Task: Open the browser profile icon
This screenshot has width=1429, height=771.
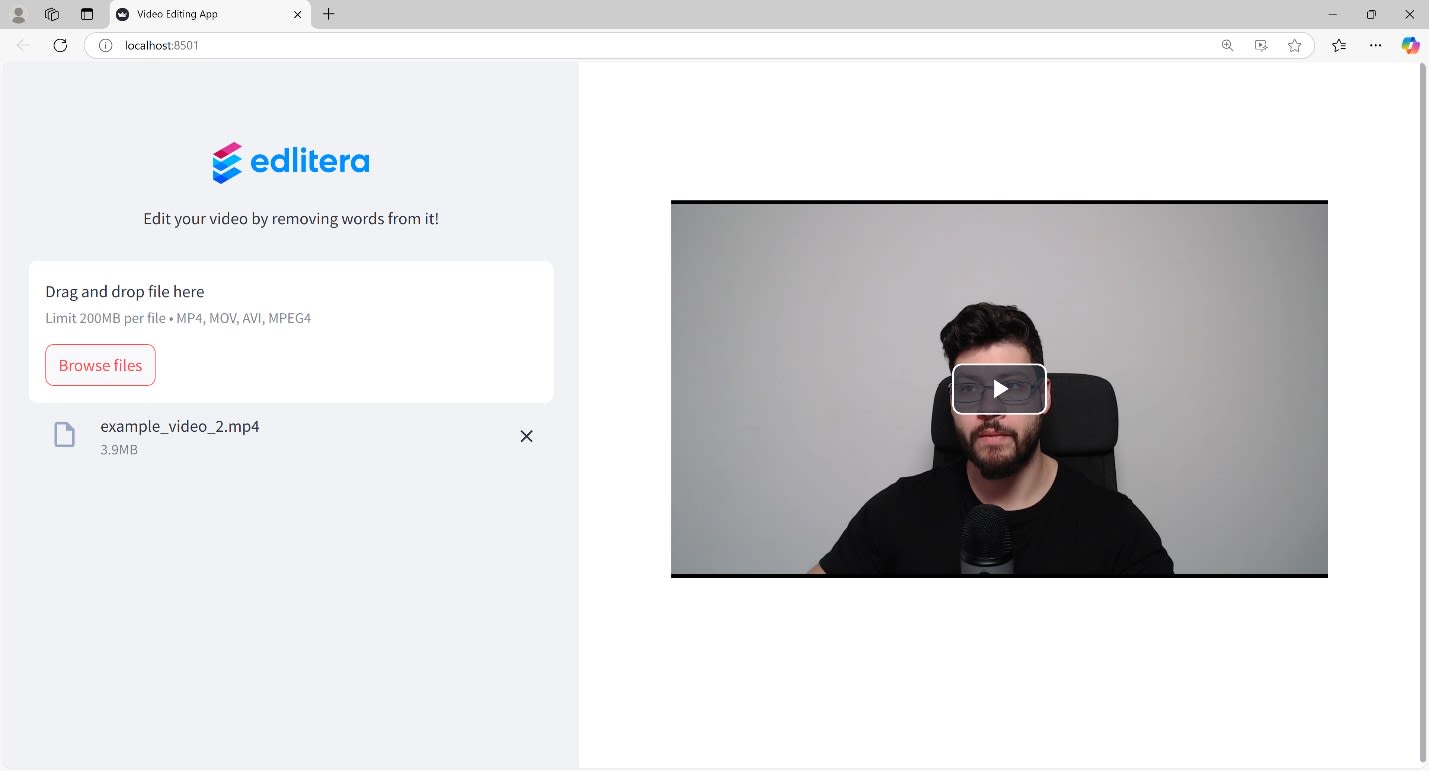Action: pyautogui.click(x=18, y=14)
